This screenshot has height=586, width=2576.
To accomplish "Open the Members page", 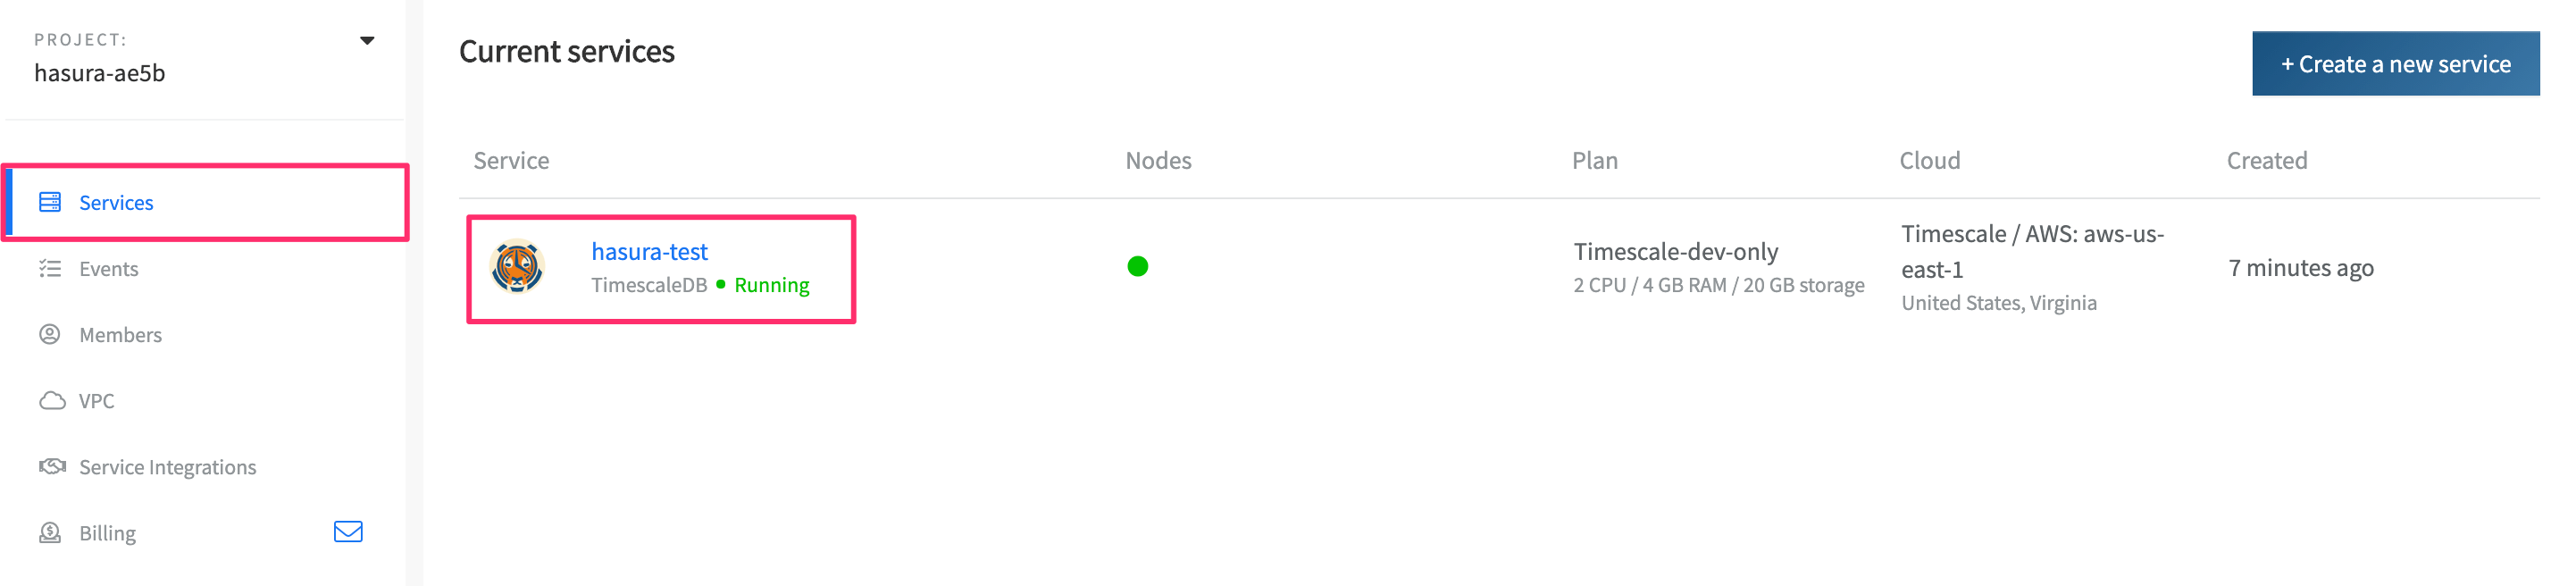I will 120,335.
